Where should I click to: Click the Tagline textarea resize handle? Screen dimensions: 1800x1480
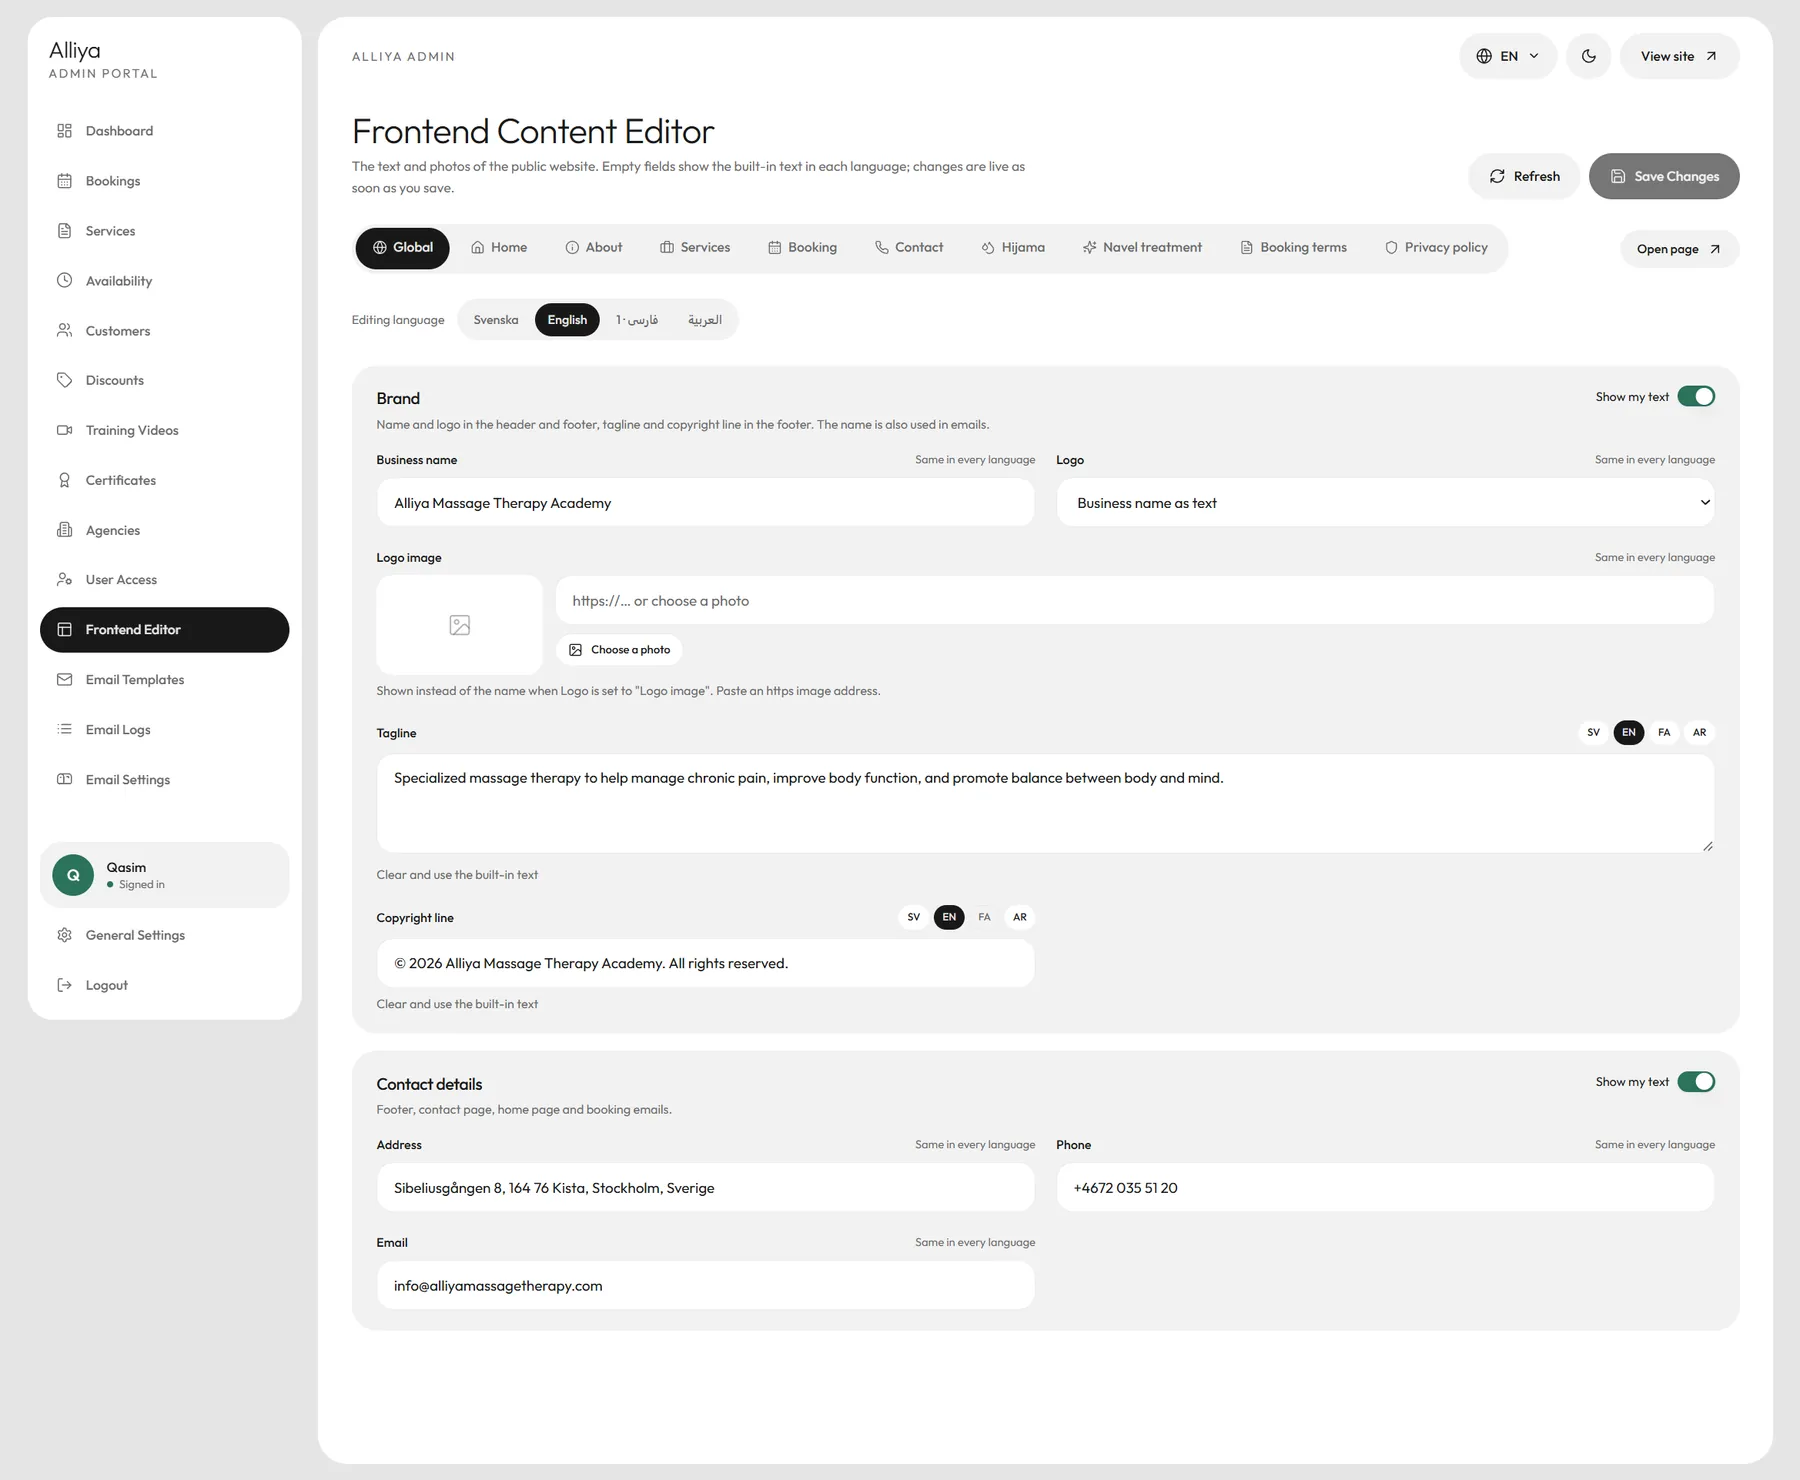point(1707,846)
